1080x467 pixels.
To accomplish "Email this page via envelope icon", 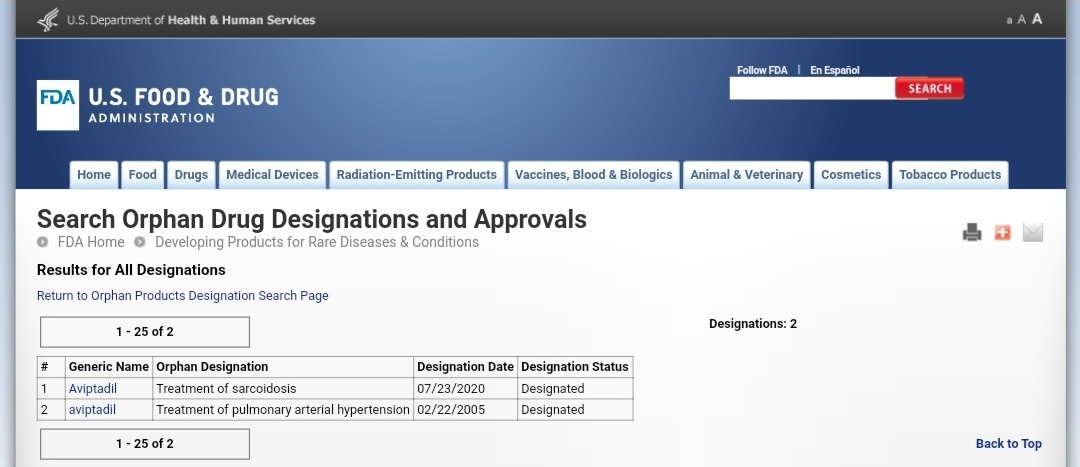I will click(x=1032, y=232).
